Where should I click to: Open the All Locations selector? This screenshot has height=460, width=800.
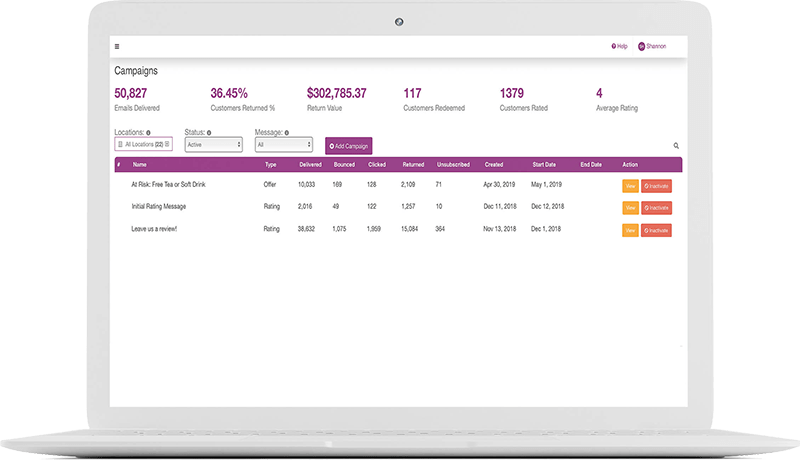(x=144, y=144)
